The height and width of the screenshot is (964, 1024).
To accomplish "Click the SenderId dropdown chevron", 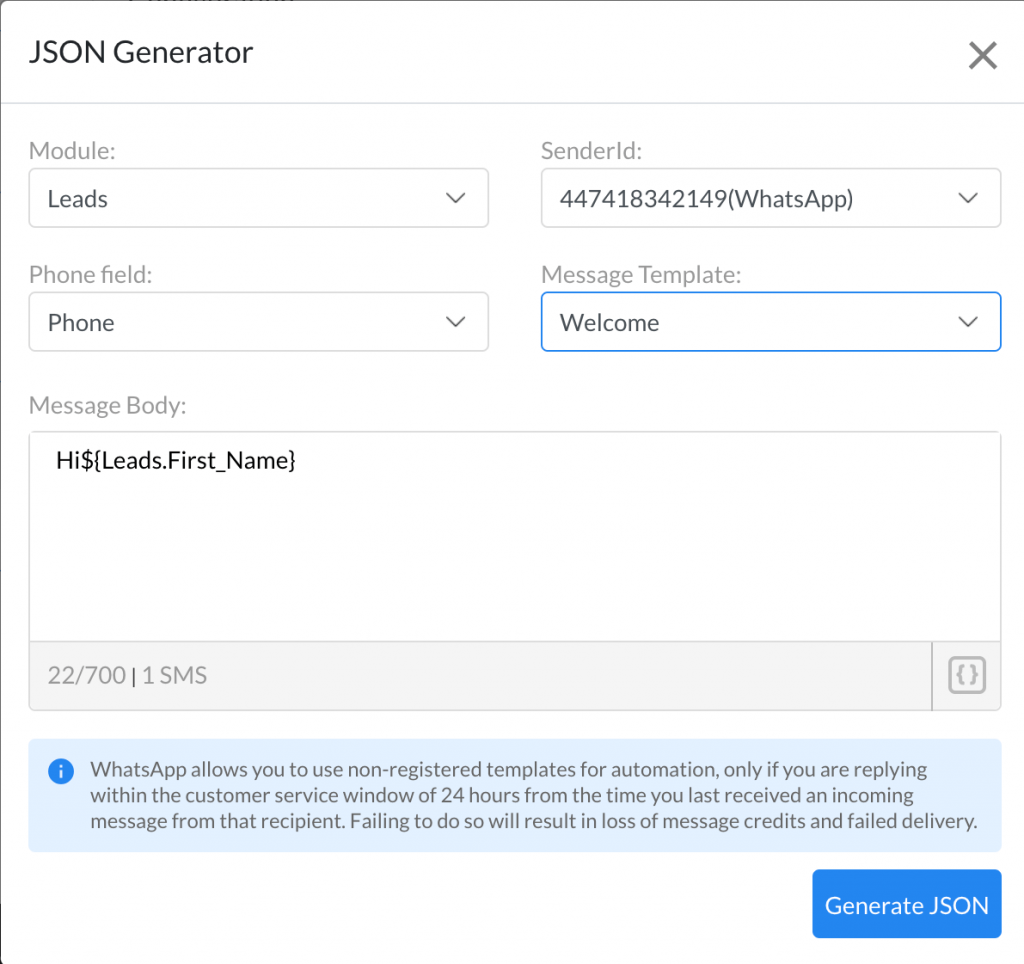I will click(967, 198).
